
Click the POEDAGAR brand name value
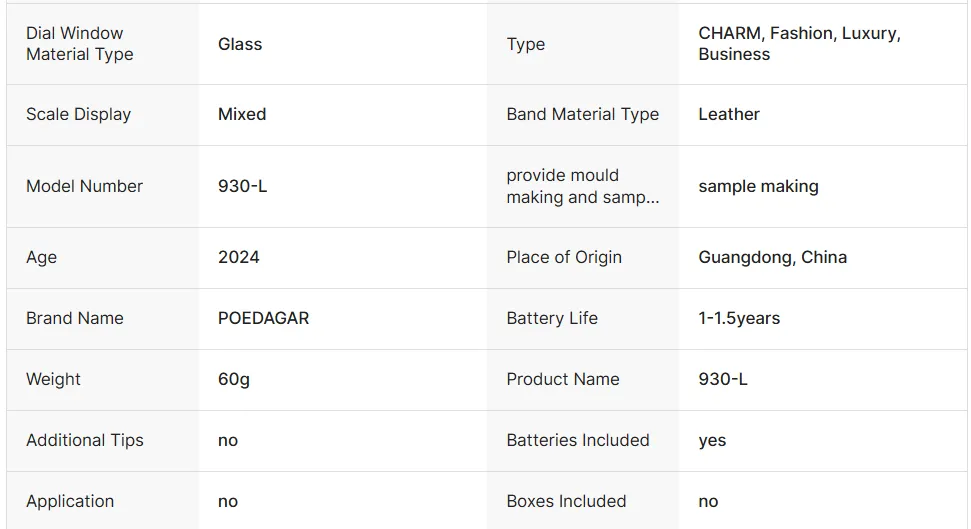click(263, 318)
